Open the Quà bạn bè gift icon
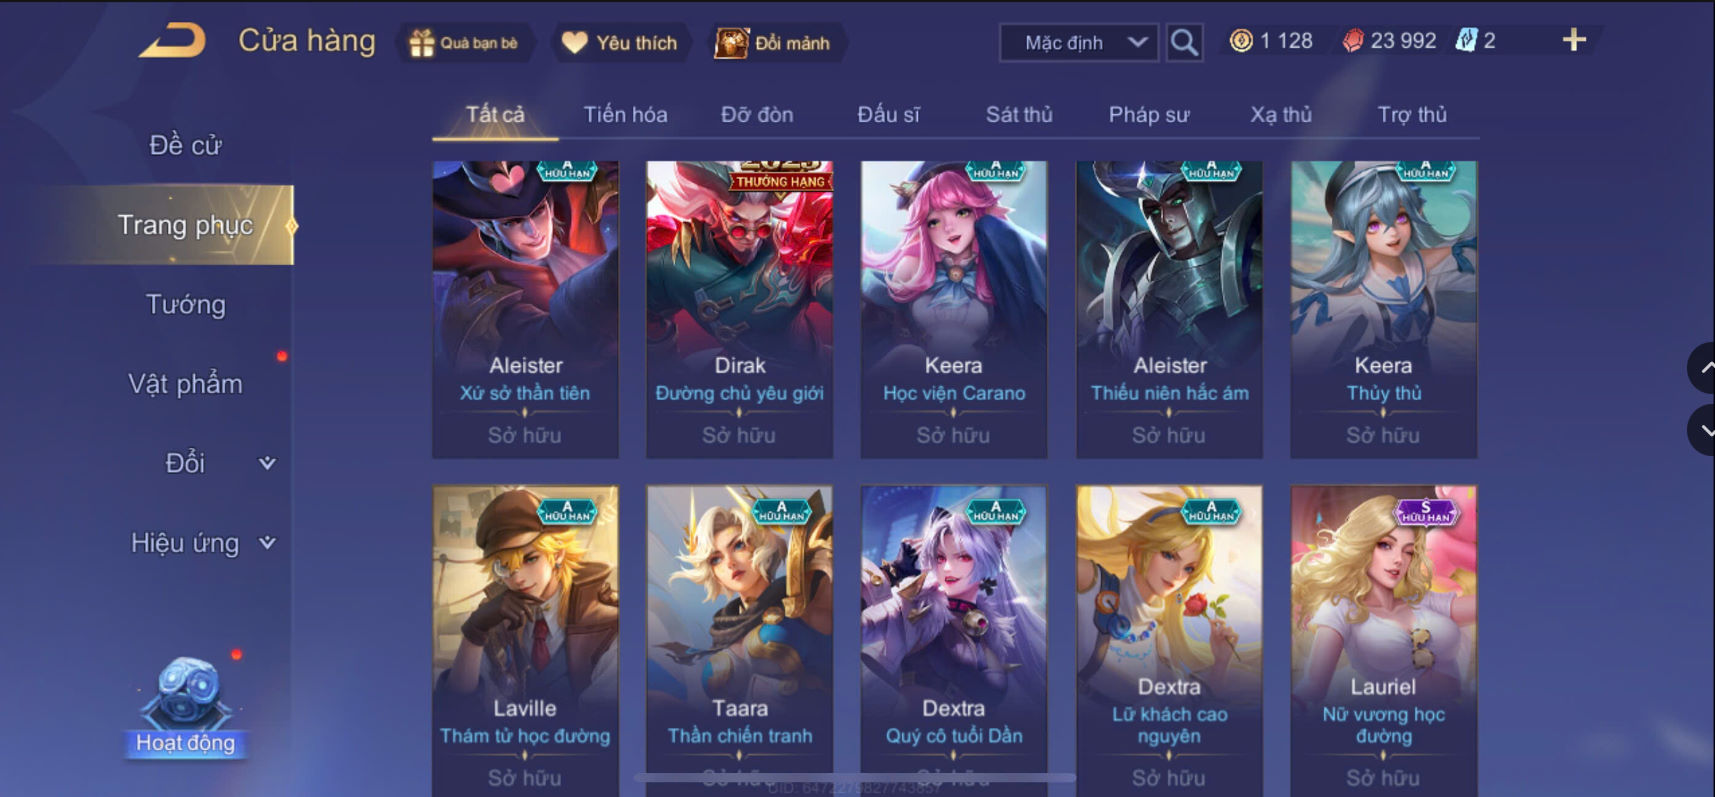This screenshot has height=797, width=1715. tap(422, 43)
